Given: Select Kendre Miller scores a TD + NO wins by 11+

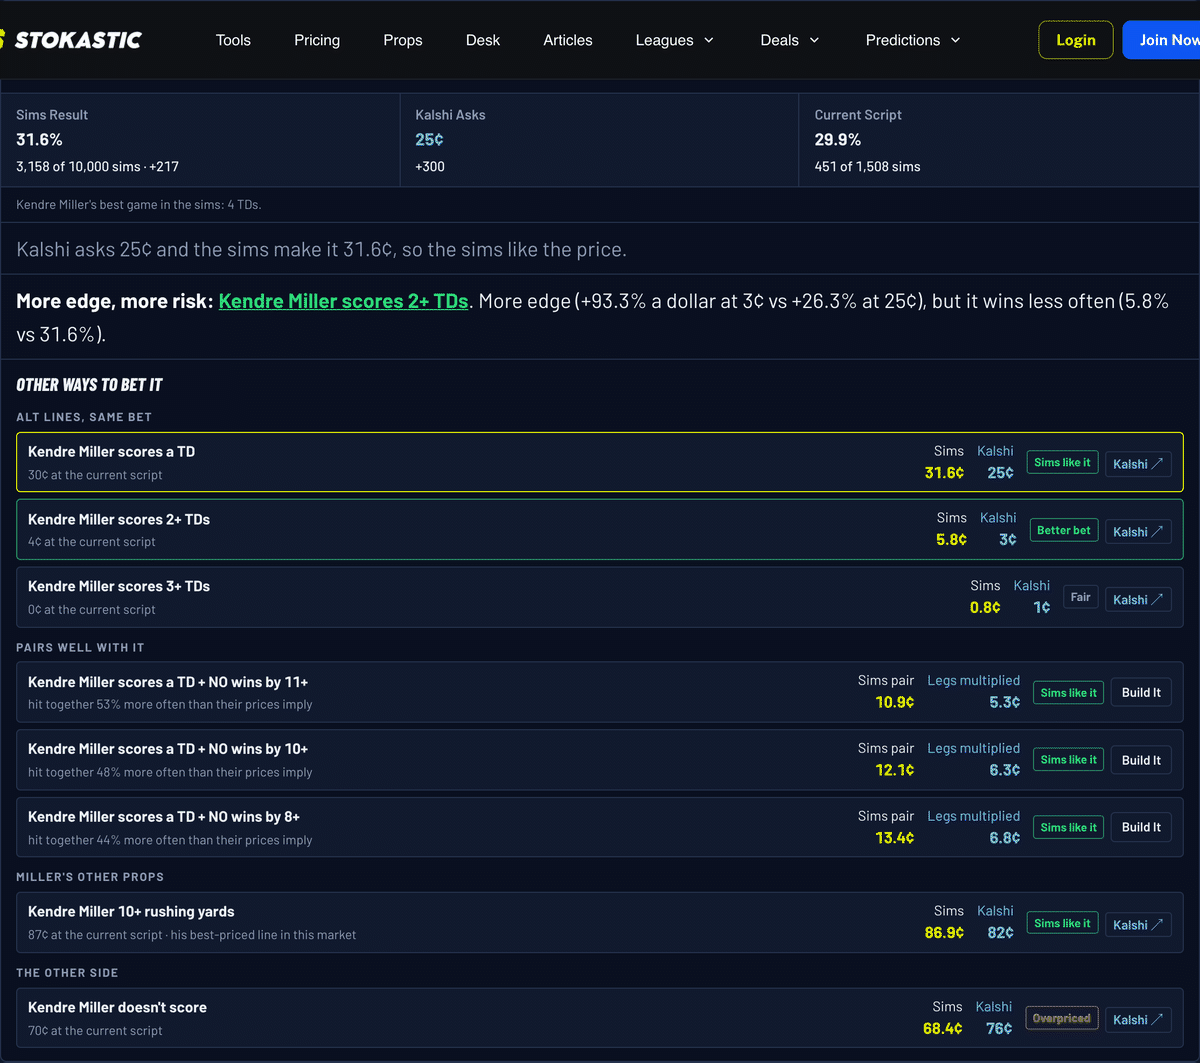Looking at the screenshot, I should [x=168, y=682].
